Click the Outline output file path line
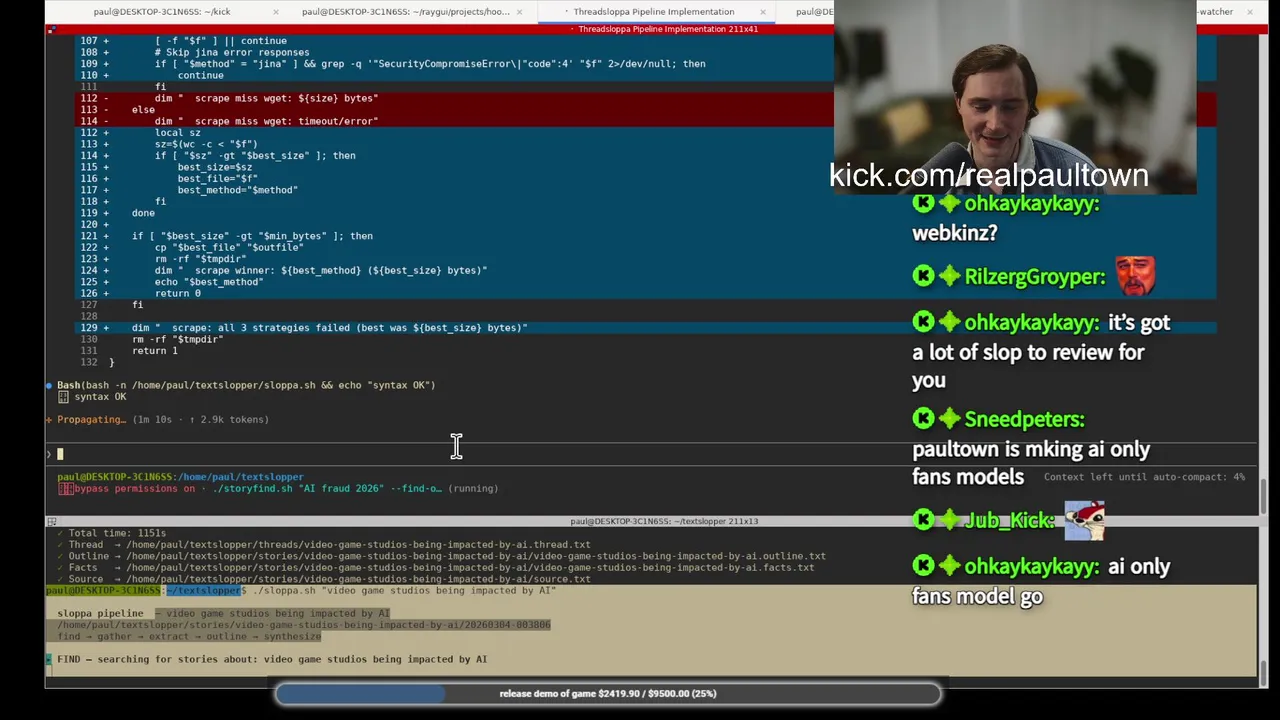1280x720 pixels. click(441, 556)
